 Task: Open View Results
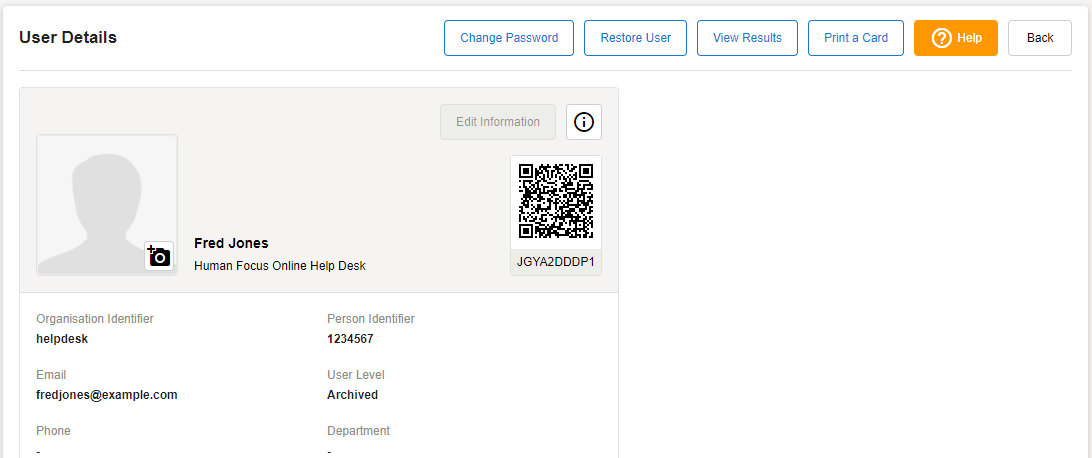pos(747,38)
